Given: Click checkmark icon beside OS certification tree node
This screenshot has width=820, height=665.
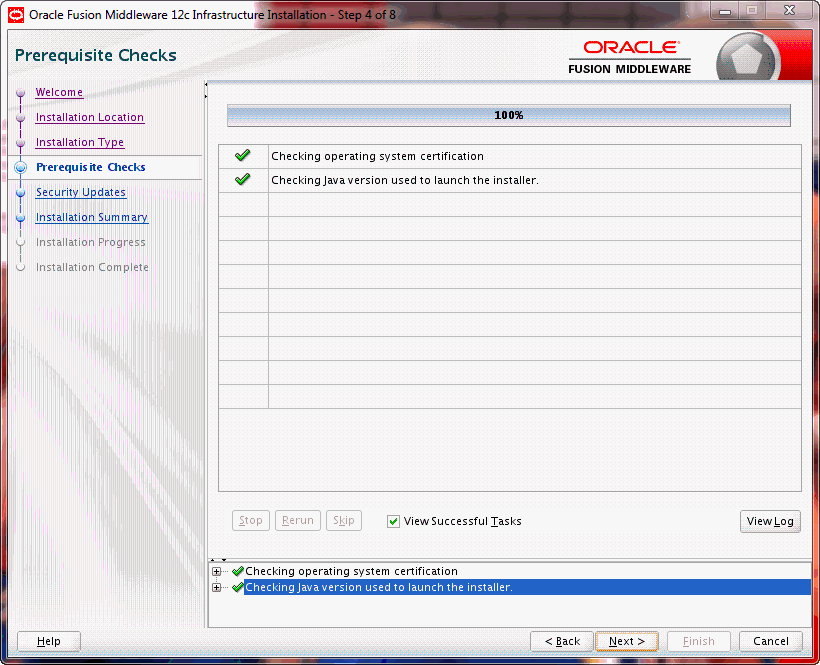Looking at the screenshot, I should click(x=238, y=571).
